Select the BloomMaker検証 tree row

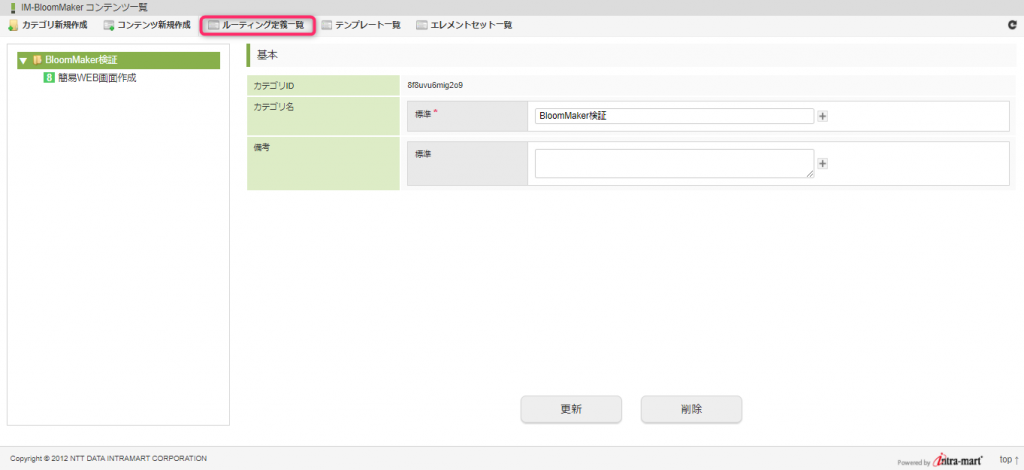pos(119,60)
